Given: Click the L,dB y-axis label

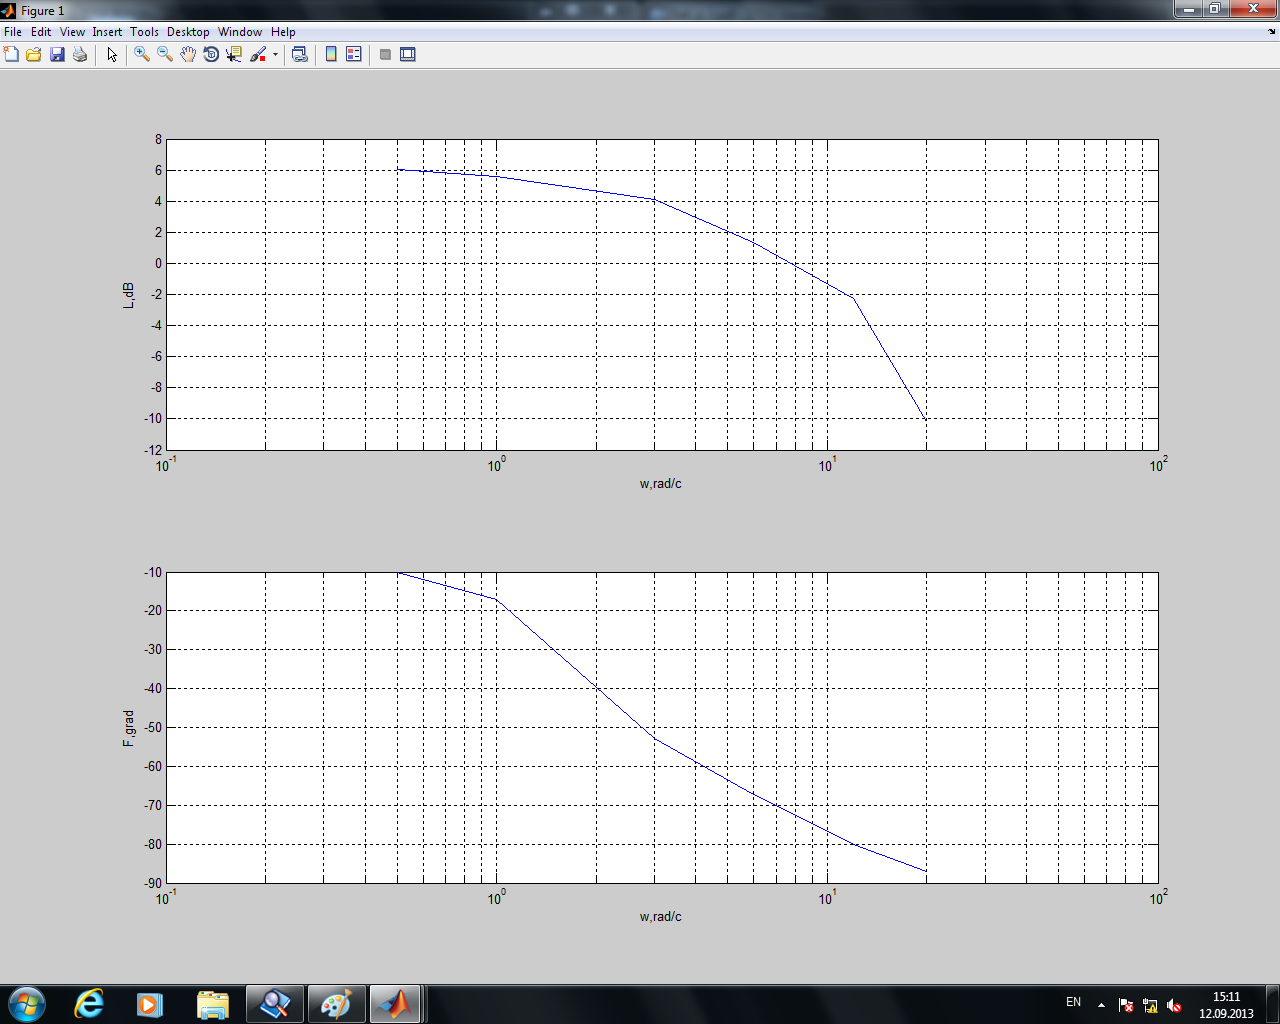Looking at the screenshot, I should point(128,294).
